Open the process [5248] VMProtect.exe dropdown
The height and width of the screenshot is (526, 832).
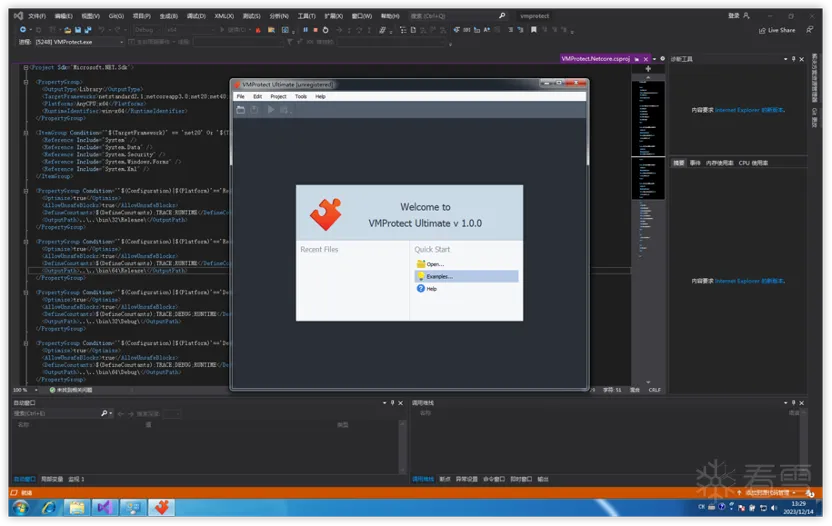[x=79, y=42]
